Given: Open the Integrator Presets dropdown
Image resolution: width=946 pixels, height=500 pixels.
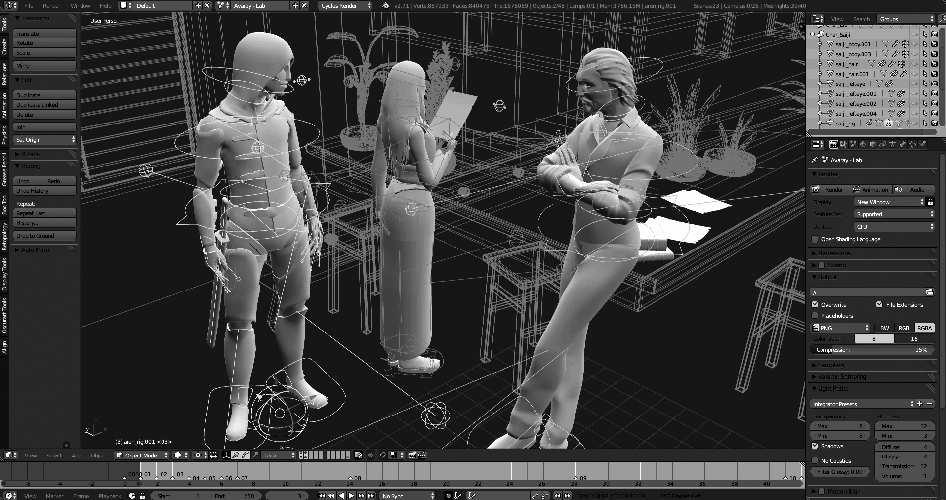Looking at the screenshot, I should 862,403.
